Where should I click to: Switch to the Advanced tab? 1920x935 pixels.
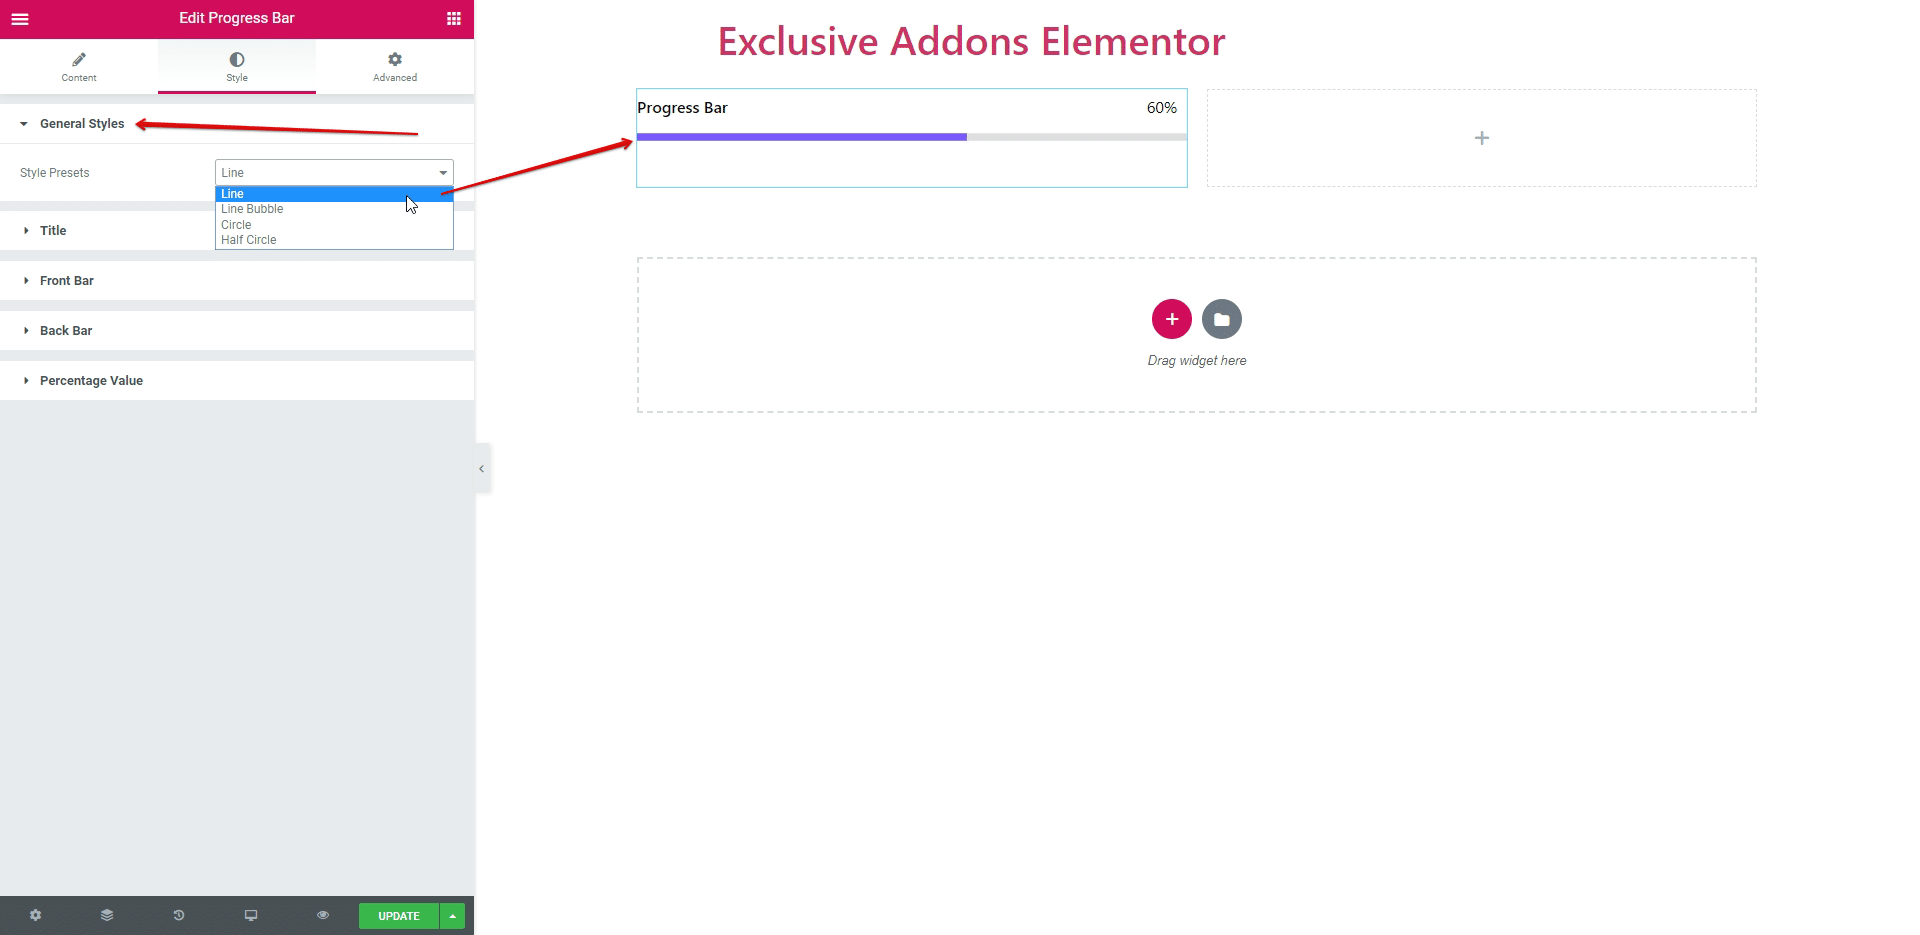point(395,67)
